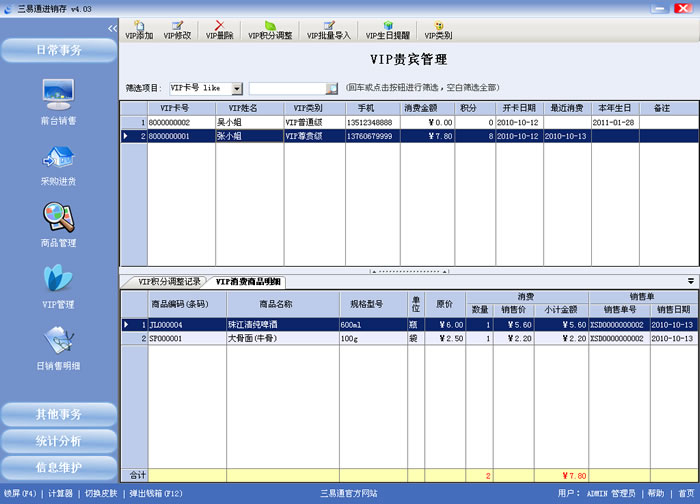Click the 商品名称 column header
The width and height of the screenshot is (700, 504).
283,304
